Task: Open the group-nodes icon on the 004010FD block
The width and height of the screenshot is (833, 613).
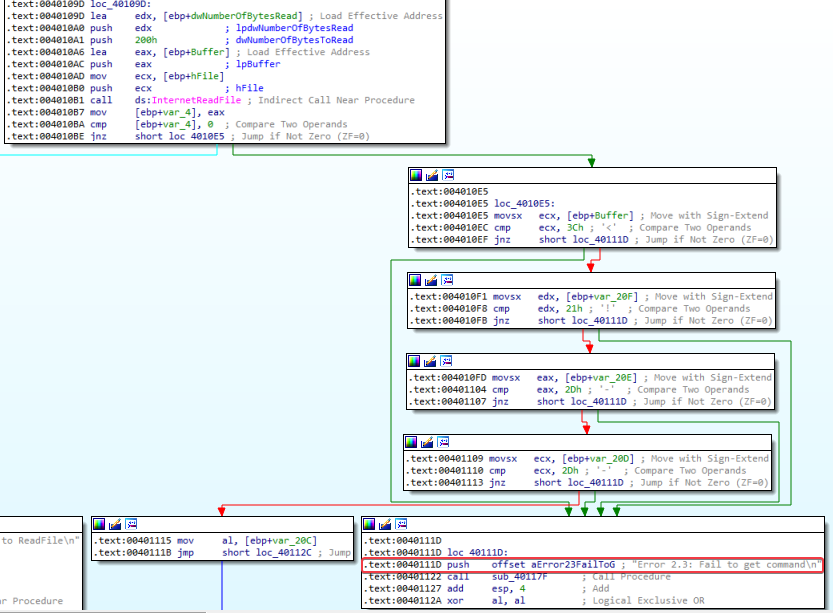Action: (448, 359)
